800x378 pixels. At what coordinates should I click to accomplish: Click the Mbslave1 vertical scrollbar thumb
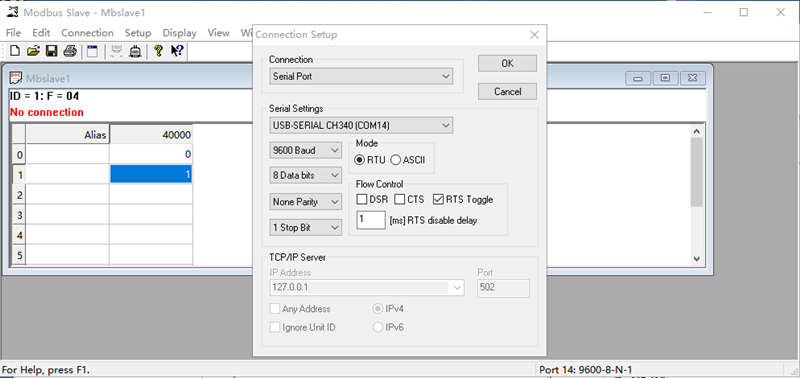(697, 172)
